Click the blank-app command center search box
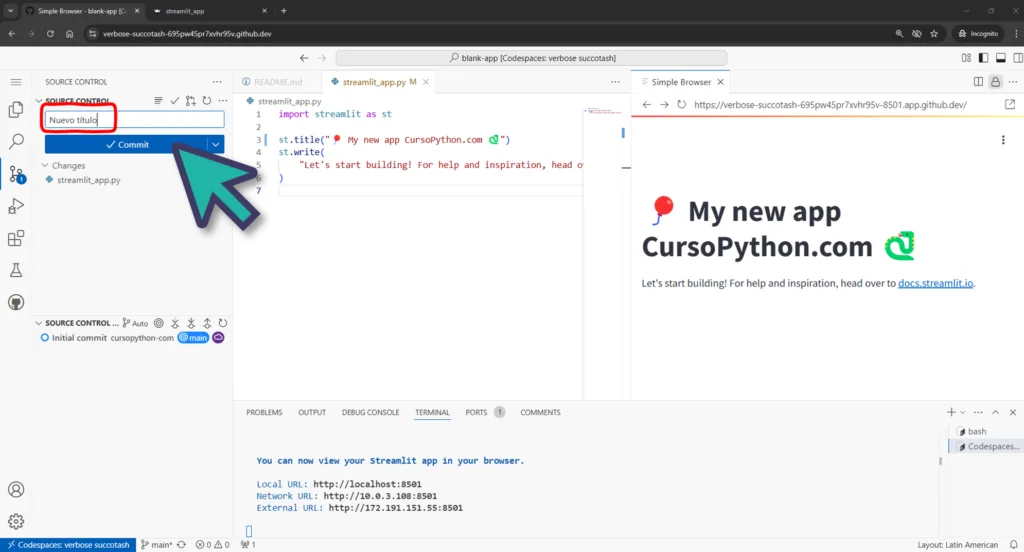Viewport: 1024px width, 552px height. [x=532, y=57]
